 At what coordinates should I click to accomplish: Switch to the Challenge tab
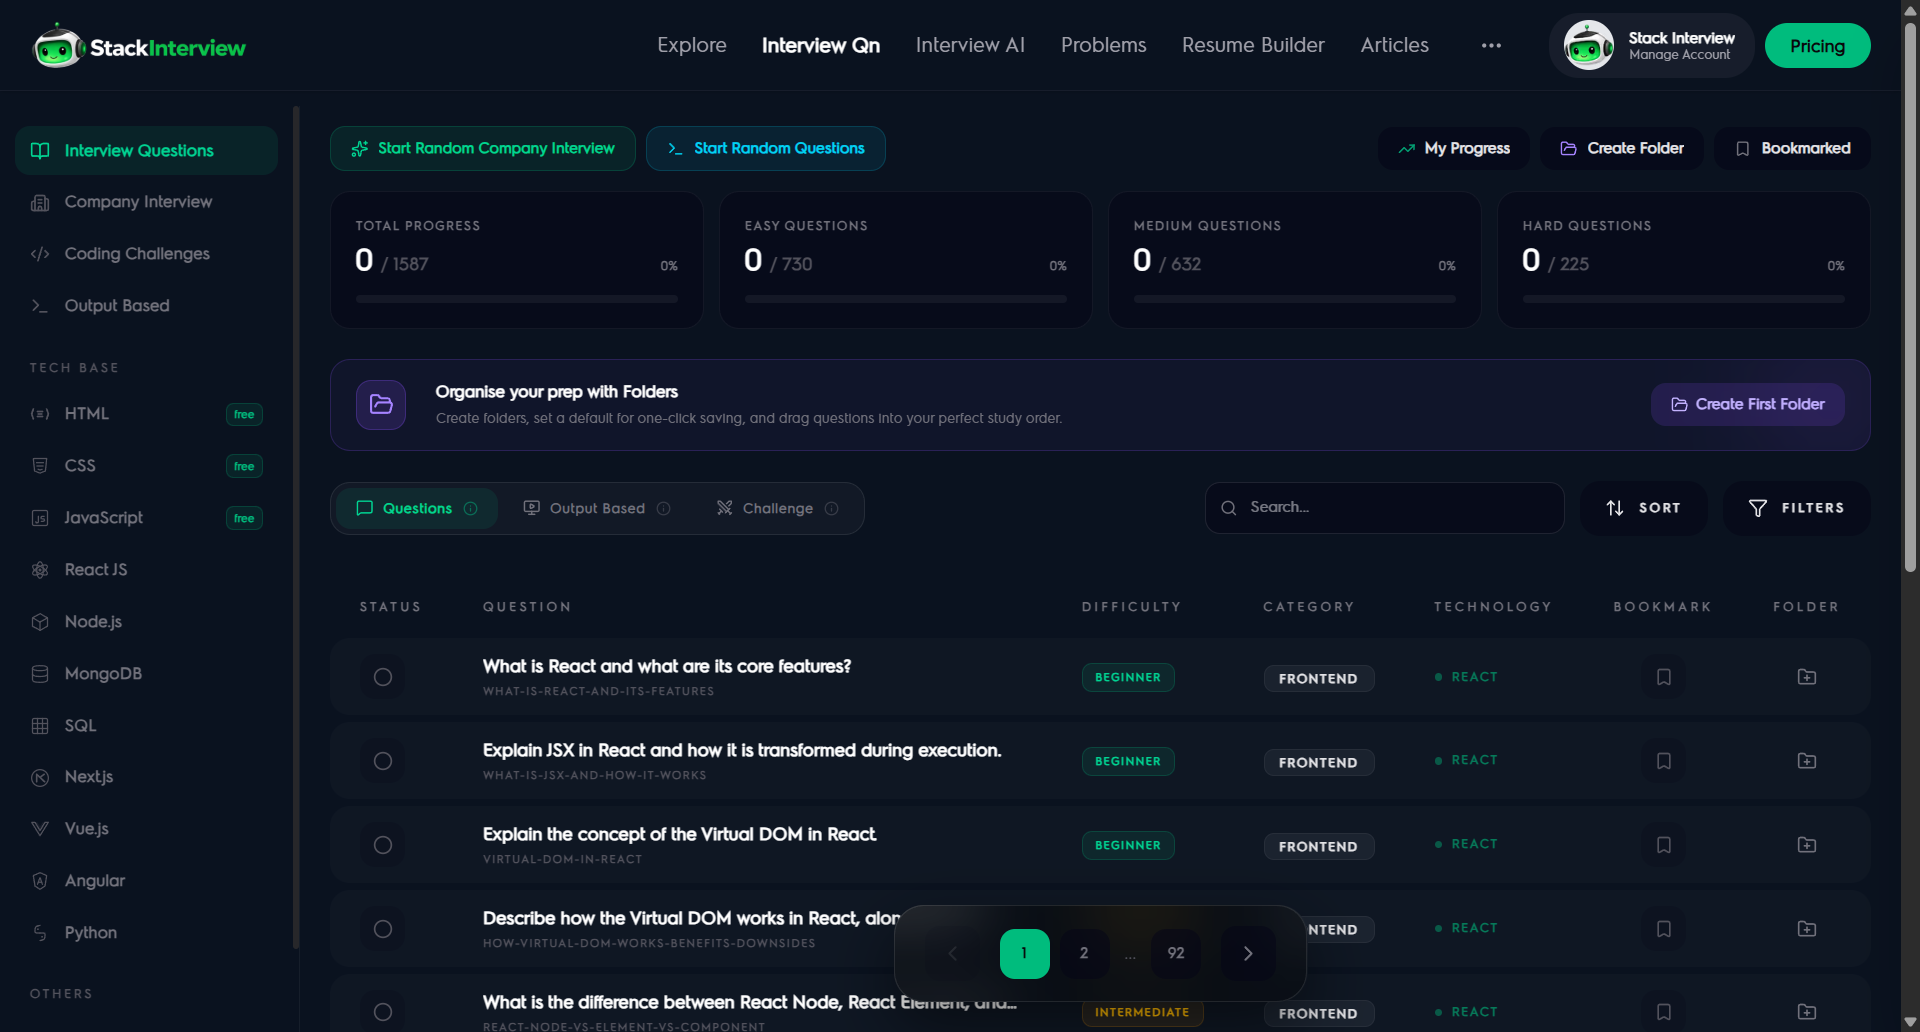[777, 508]
